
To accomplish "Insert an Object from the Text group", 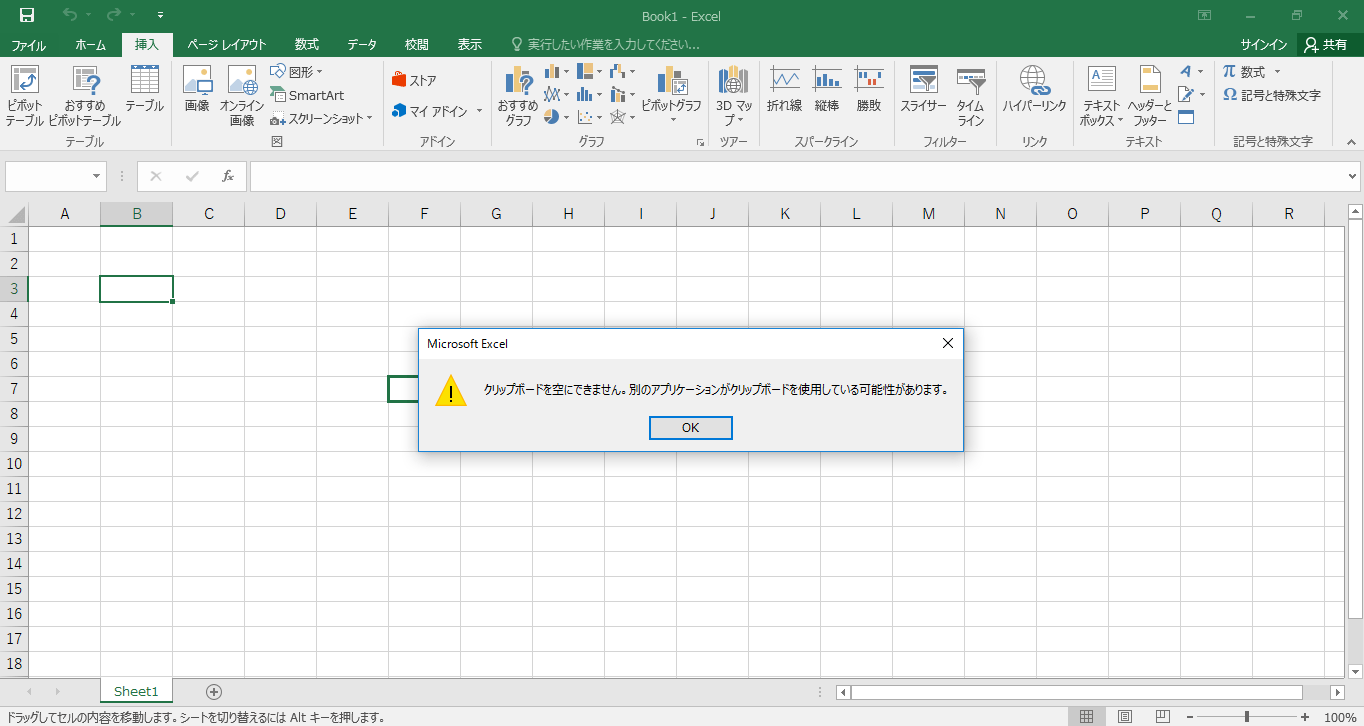I will pos(1186,117).
